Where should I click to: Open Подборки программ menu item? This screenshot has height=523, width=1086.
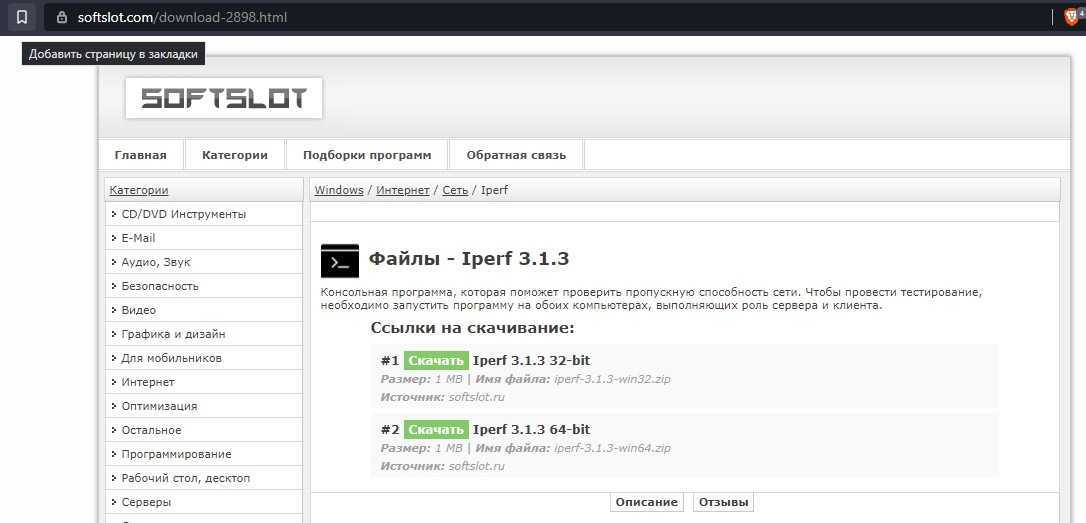coord(367,155)
